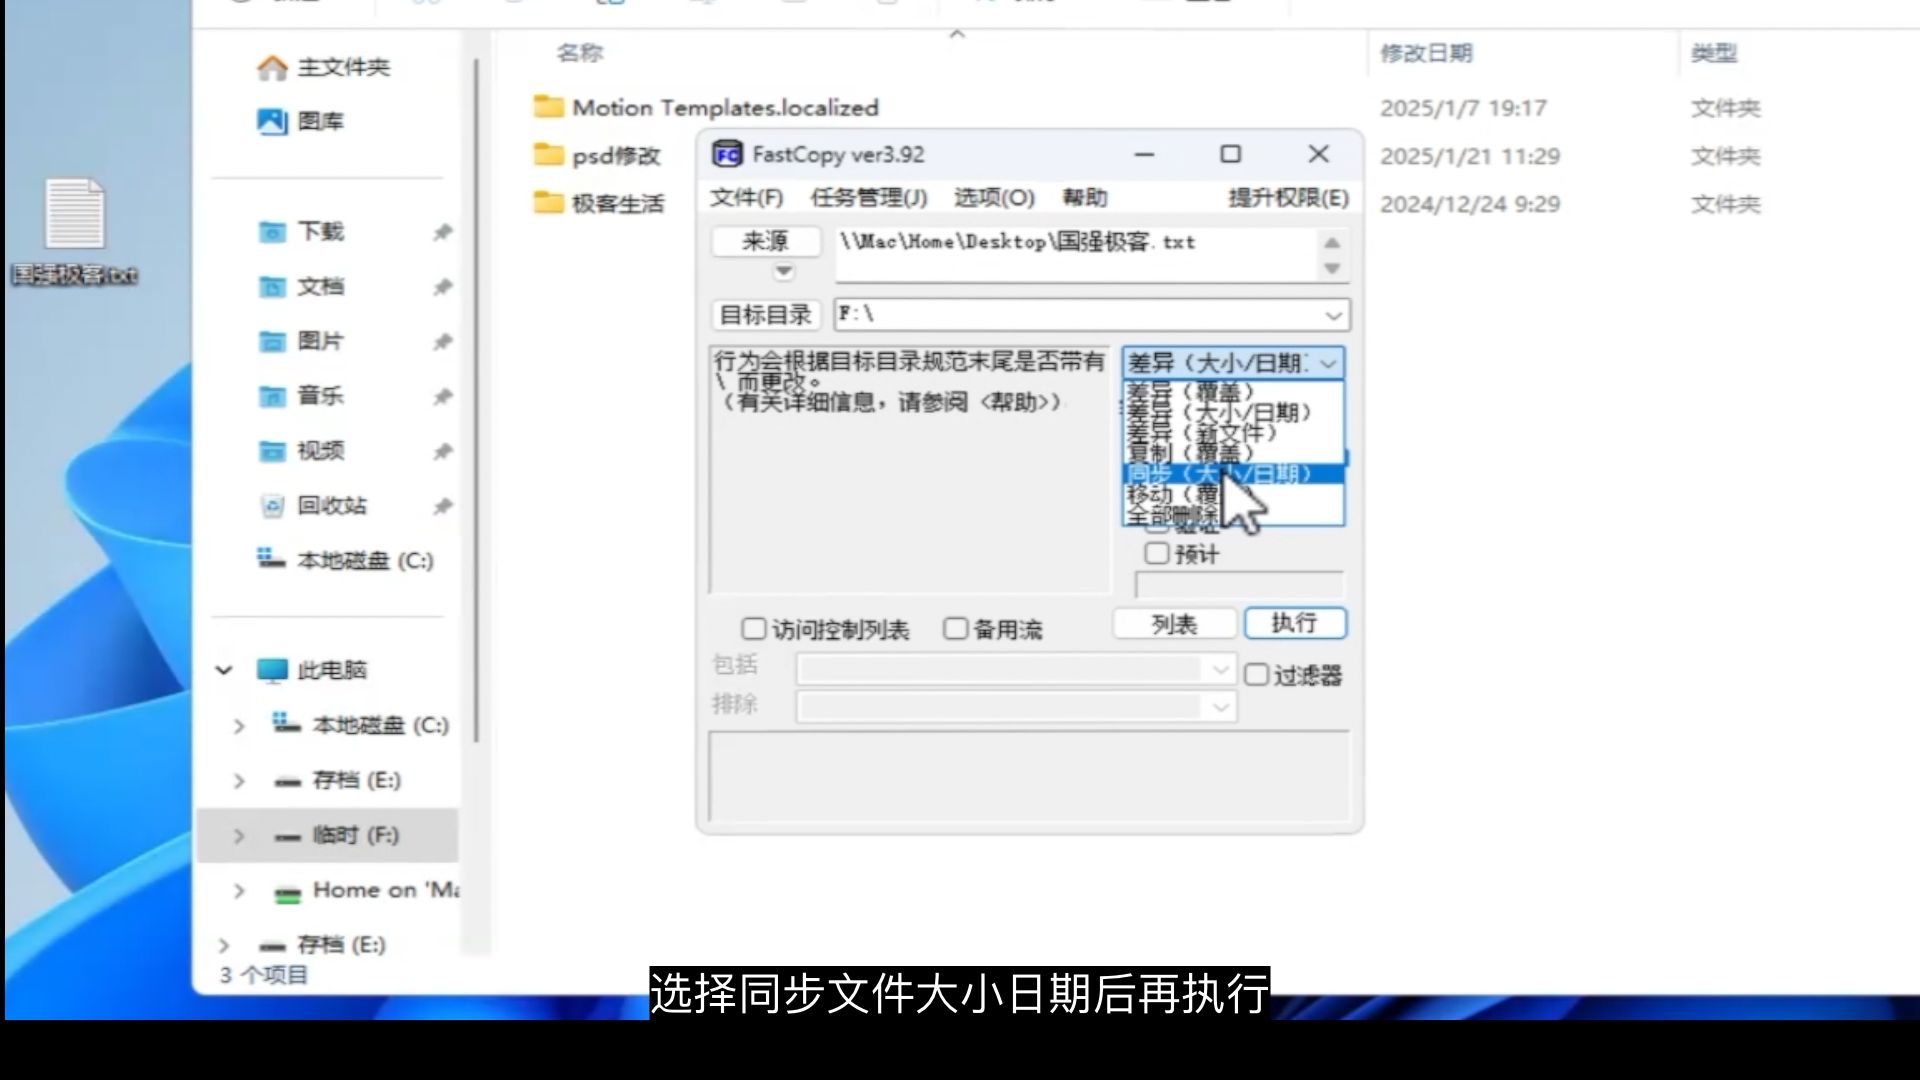The height and width of the screenshot is (1080, 1920).
Task: Click source path scroll-up arrow
Action: (1332, 243)
